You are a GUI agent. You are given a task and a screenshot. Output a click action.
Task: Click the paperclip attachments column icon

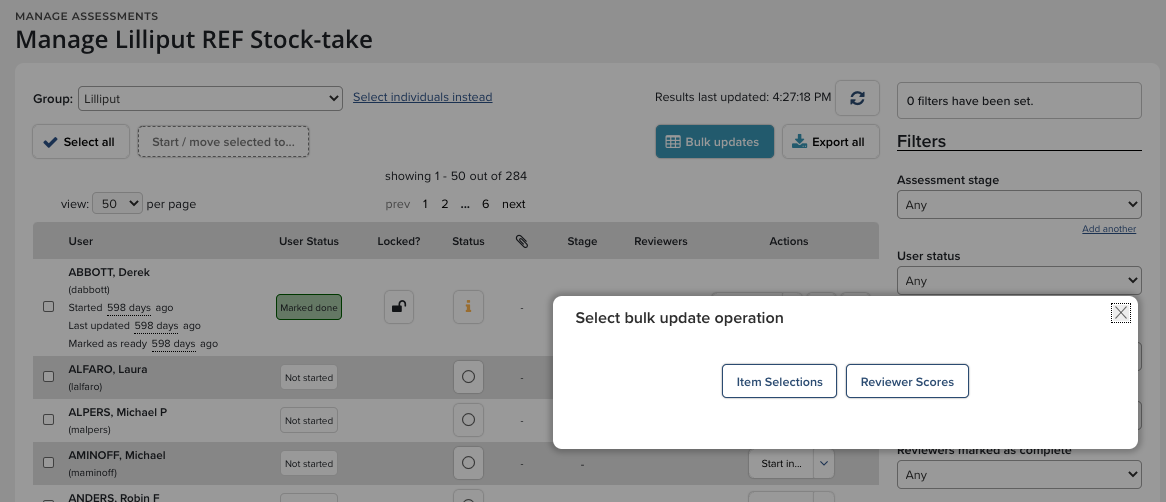click(x=521, y=241)
